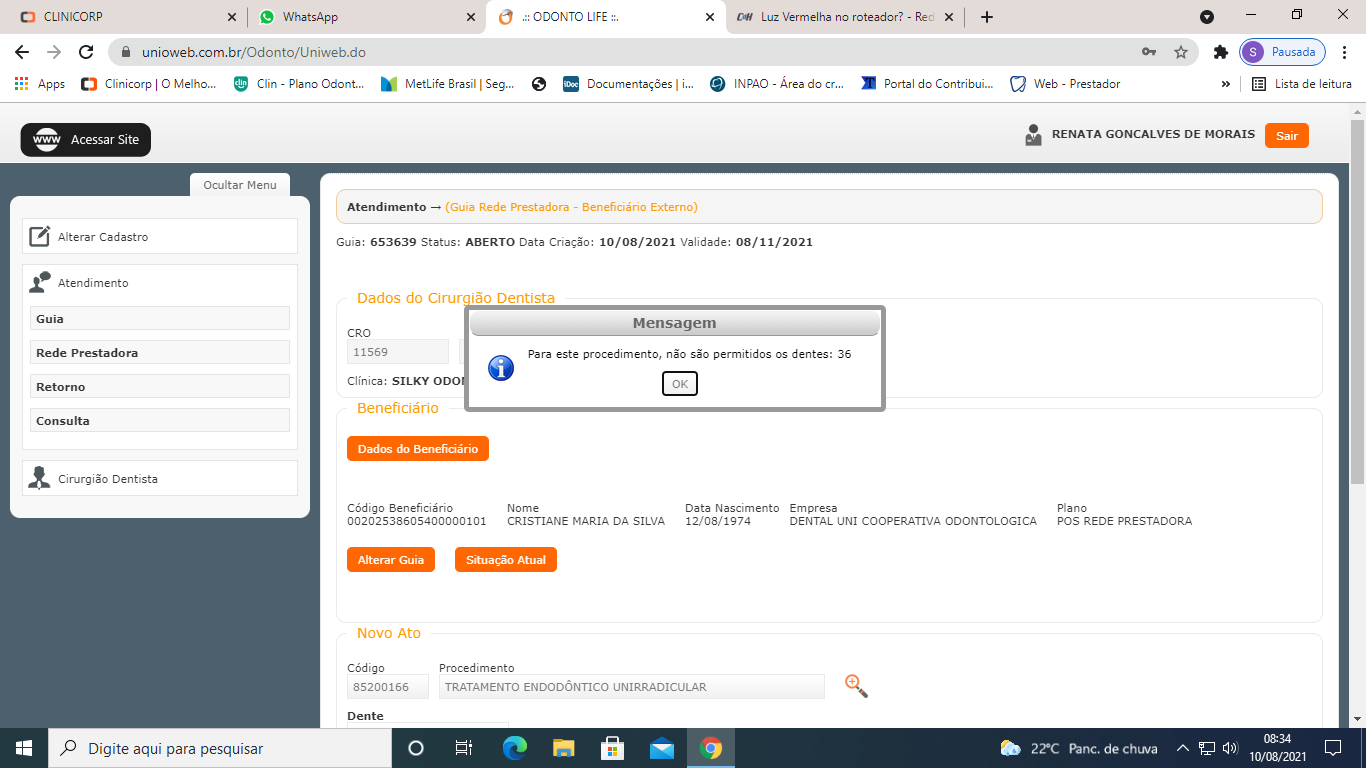
Task: Click the user profile icon beside Renata
Action: (x=1034, y=135)
